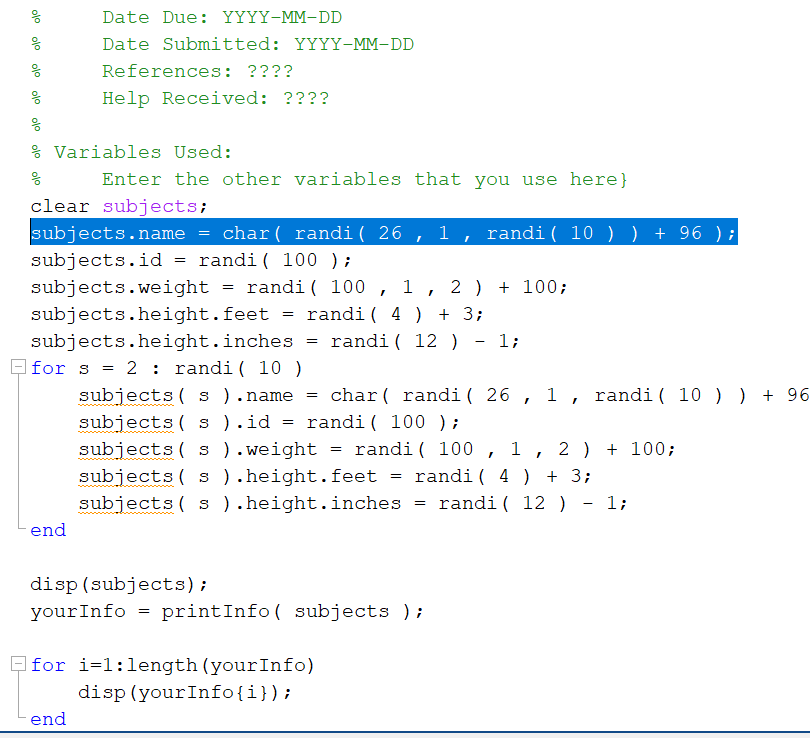The width and height of the screenshot is (810, 738).
Task: Click the 'subjects.weight' assignment line outside the loop
Action: tap(299, 287)
